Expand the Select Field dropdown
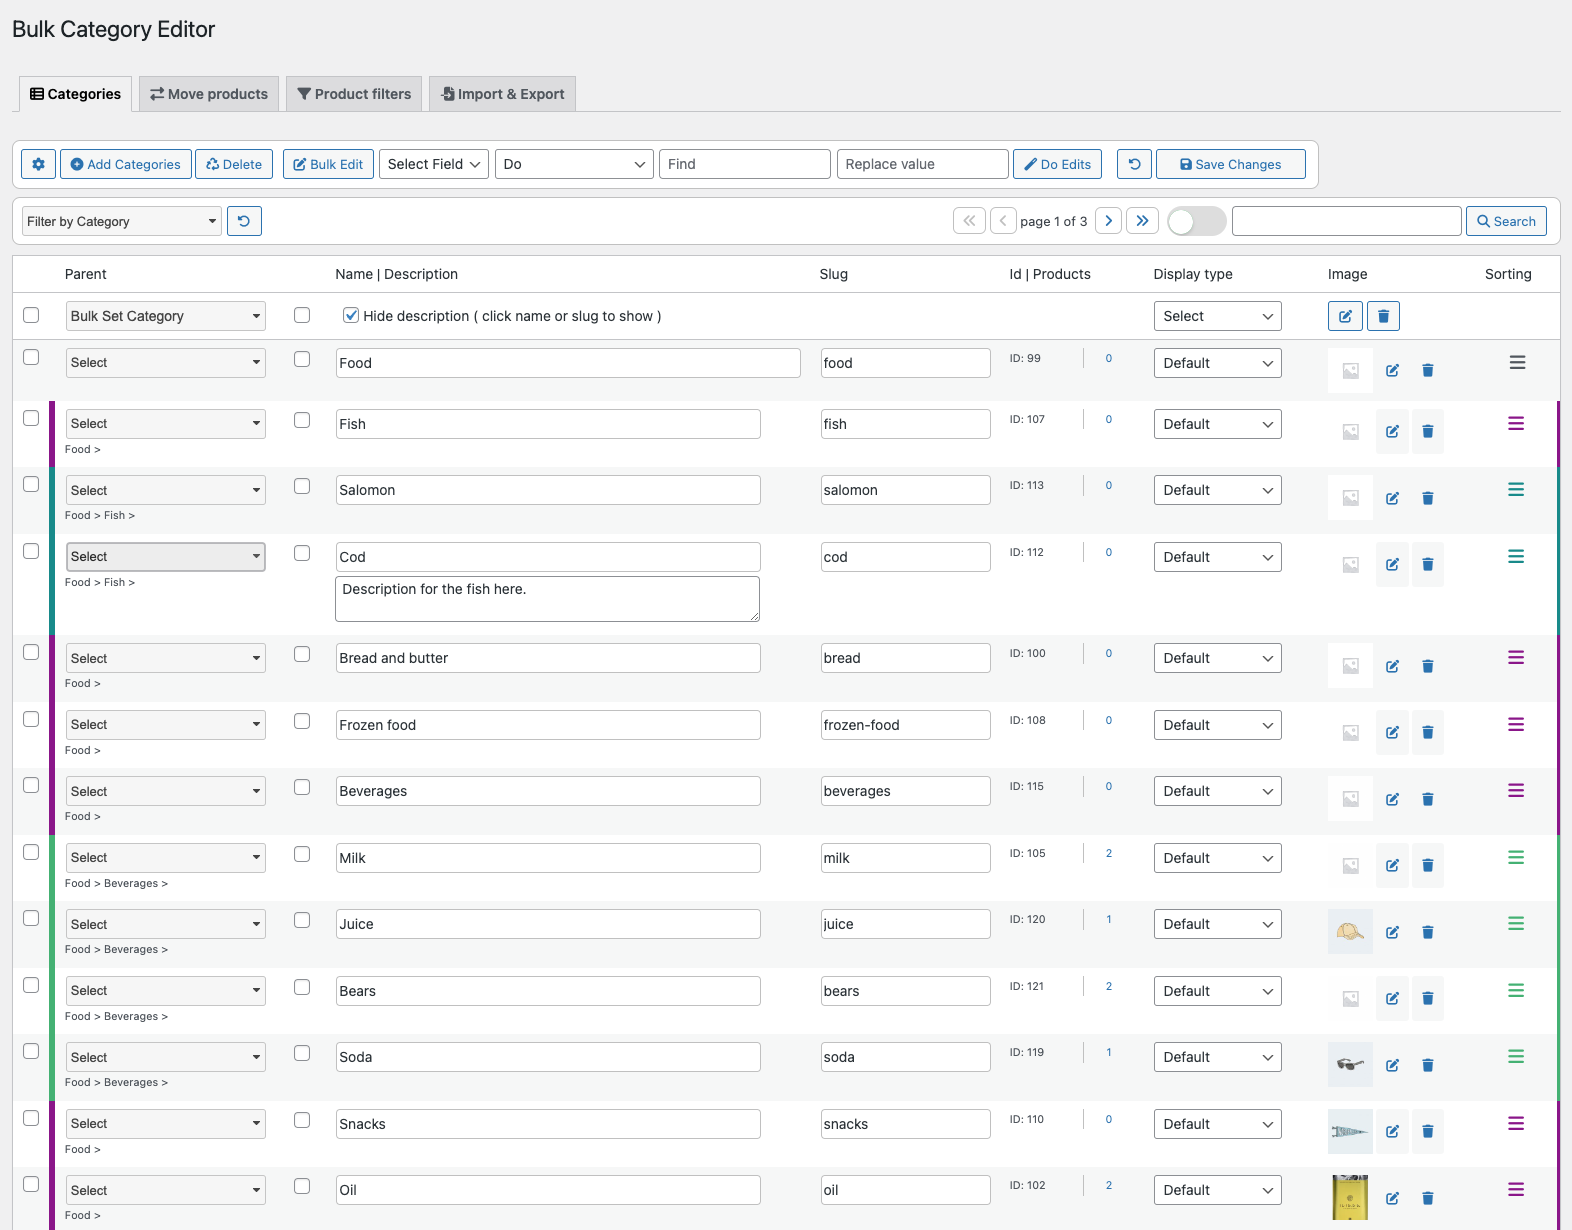 (x=434, y=164)
